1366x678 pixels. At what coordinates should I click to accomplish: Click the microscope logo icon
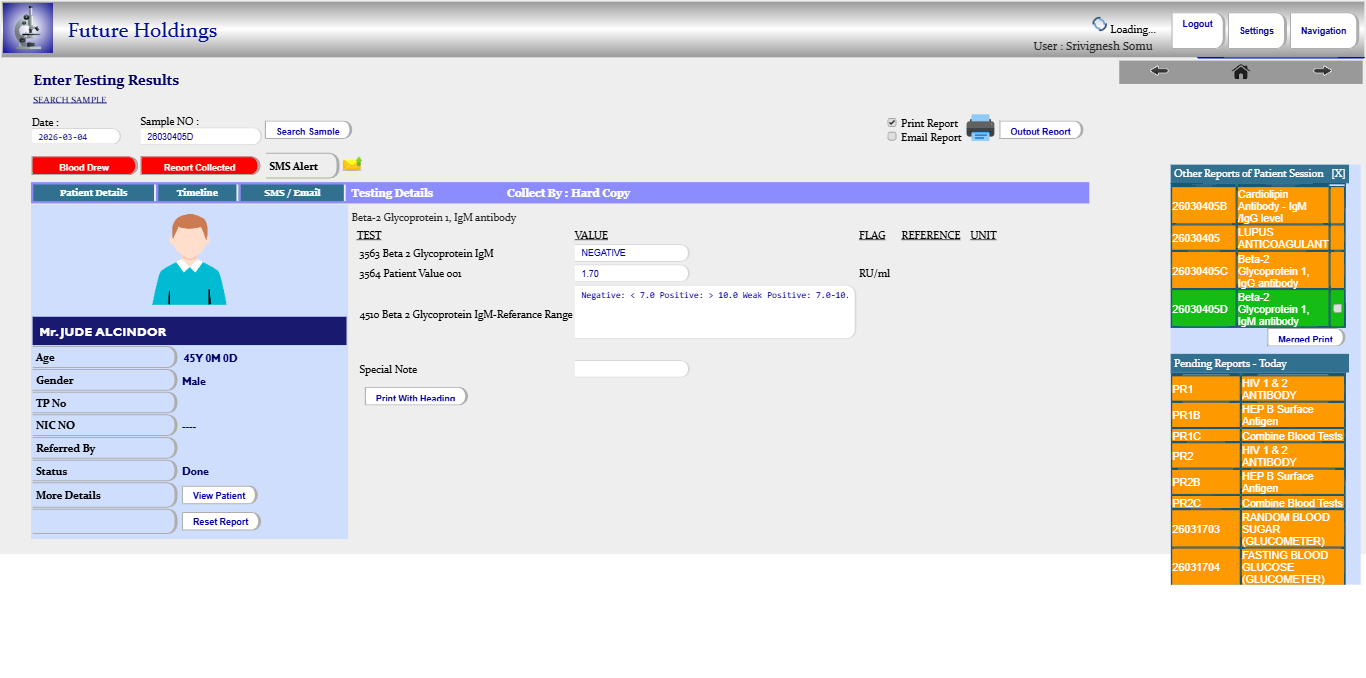click(28, 28)
